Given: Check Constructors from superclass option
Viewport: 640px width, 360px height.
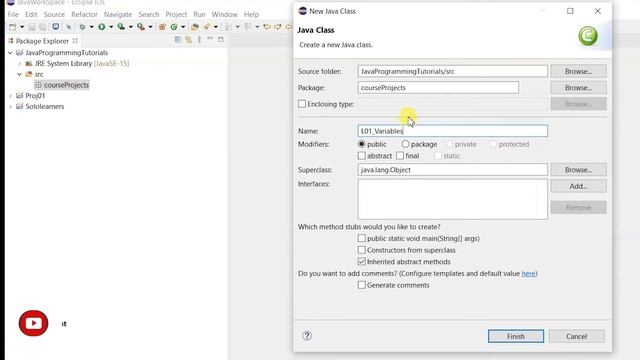Looking at the screenshot, I should (x=362, y=250).
